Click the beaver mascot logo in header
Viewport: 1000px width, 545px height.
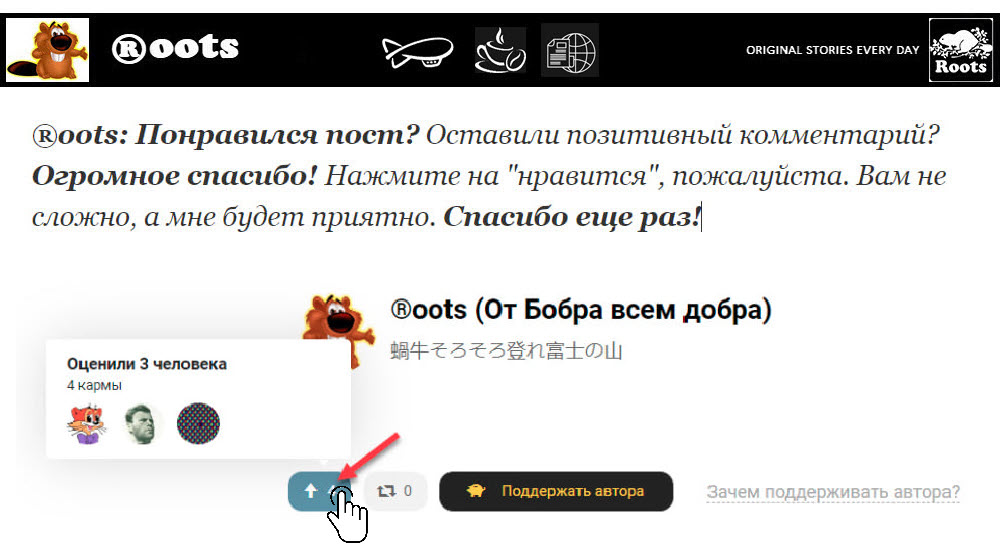[48, 50]
